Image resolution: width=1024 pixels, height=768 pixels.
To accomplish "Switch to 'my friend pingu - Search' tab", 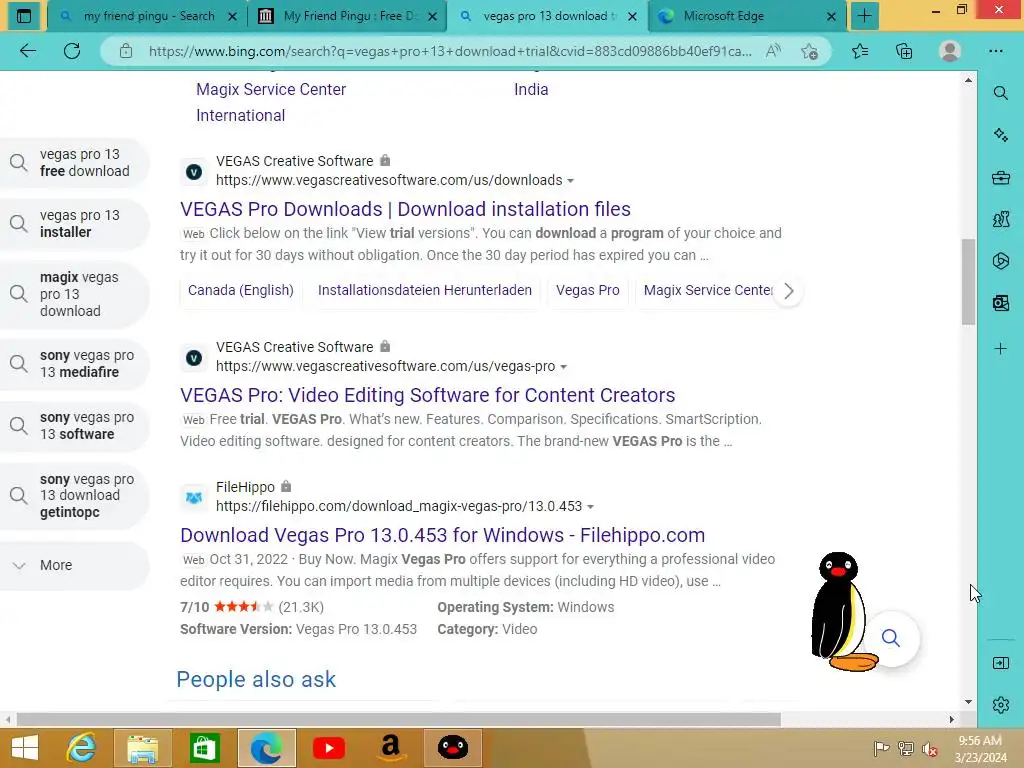I will tap(147, 16).
